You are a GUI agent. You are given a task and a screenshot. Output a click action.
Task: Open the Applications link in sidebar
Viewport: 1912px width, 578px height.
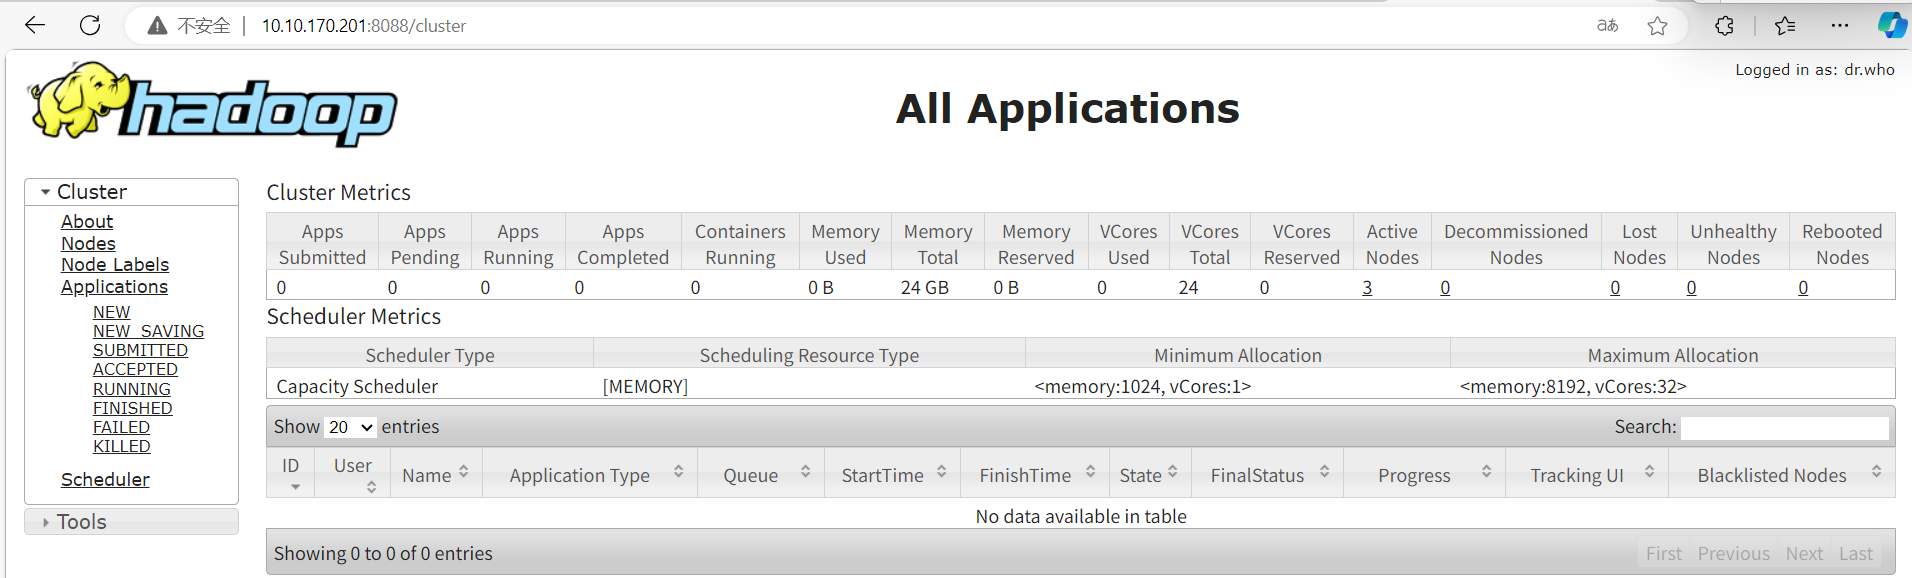click(x=114, y=286)
